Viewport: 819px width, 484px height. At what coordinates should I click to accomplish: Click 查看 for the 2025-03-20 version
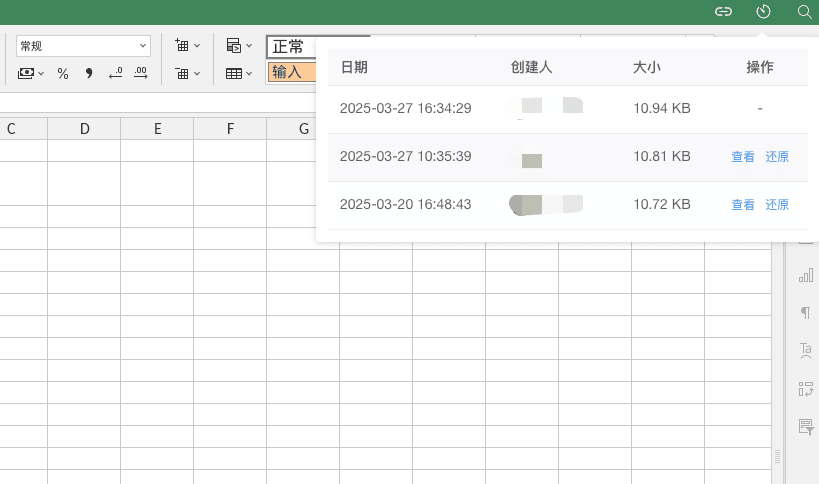click(743, 205)
